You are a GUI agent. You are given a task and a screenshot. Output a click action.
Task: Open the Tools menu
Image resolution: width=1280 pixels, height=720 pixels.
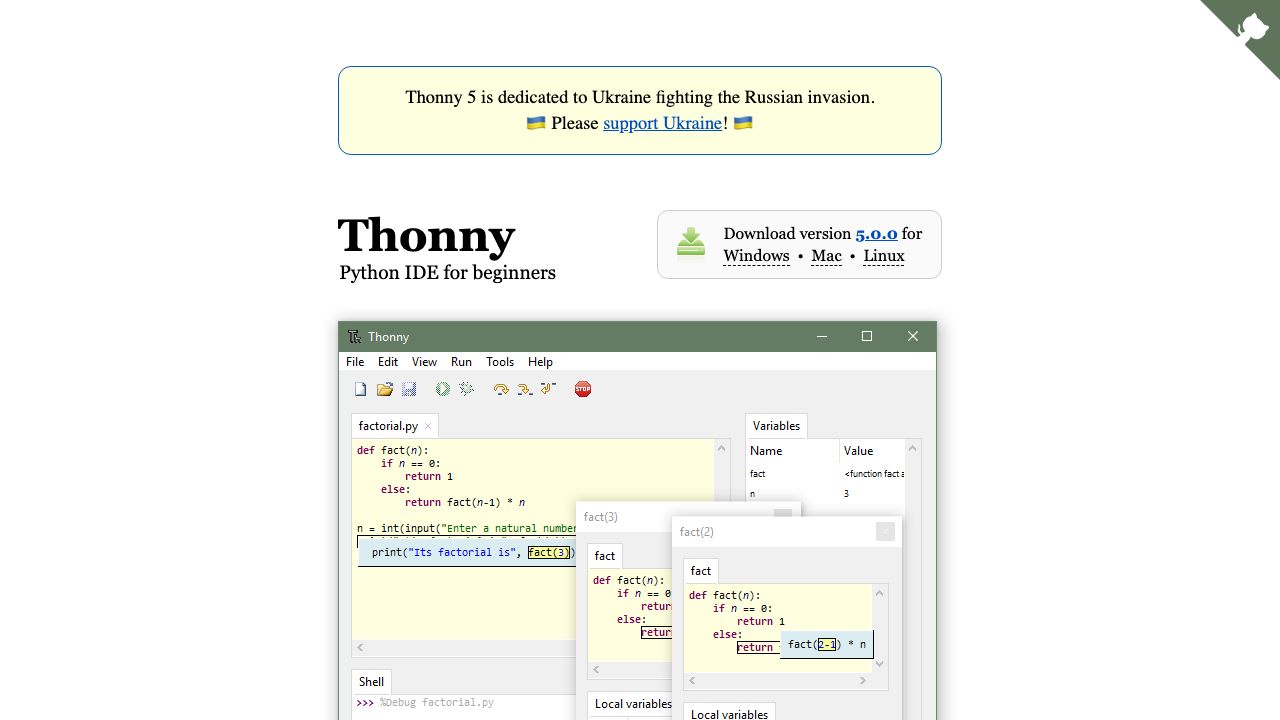tap(500, 362)
